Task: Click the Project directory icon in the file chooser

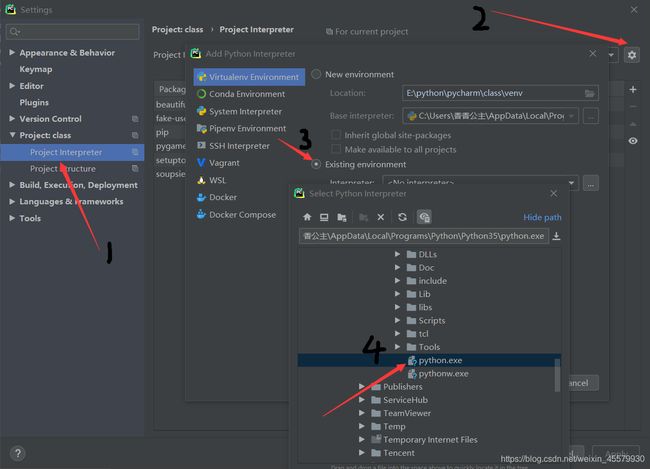Action: (342, 217)
